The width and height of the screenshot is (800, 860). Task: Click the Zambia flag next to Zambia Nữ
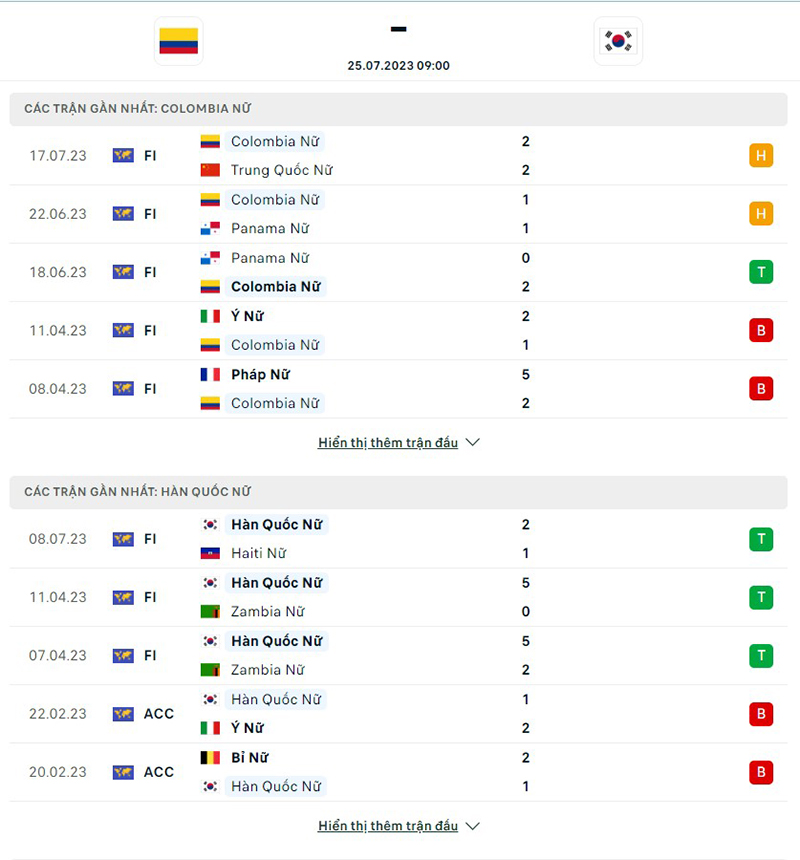click(x=211, y=611)
